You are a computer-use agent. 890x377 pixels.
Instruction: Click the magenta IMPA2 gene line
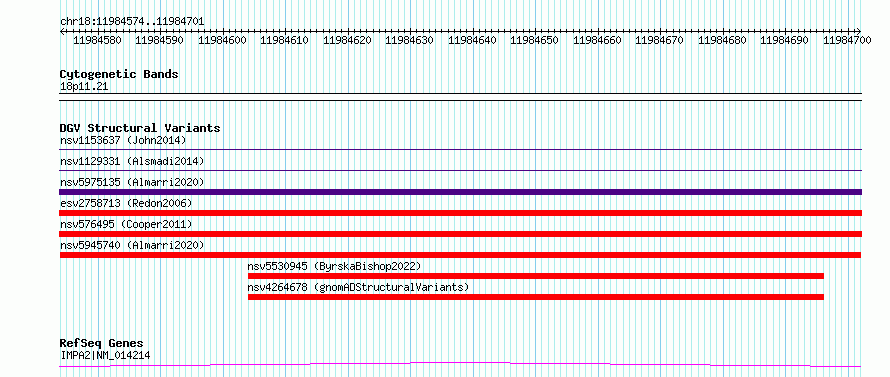(x=460, y=364)
